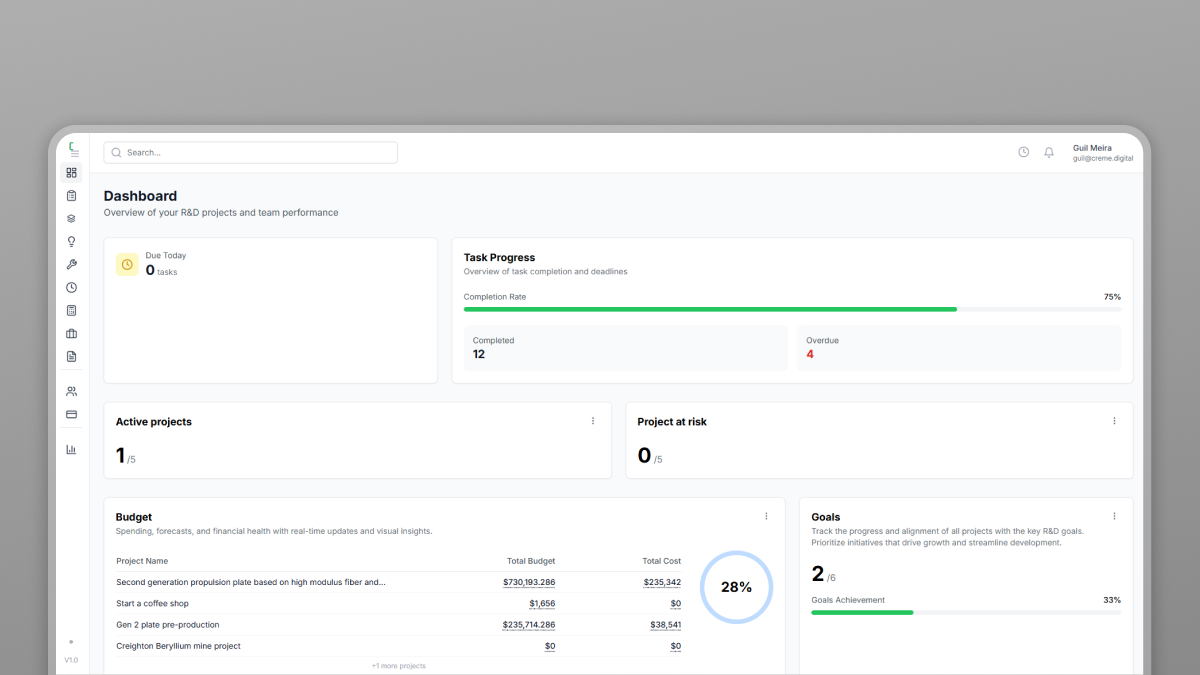The image size is (1200, 675).
Task: Select the stacked layers icon in sidebar
Action: pos(71,219)
